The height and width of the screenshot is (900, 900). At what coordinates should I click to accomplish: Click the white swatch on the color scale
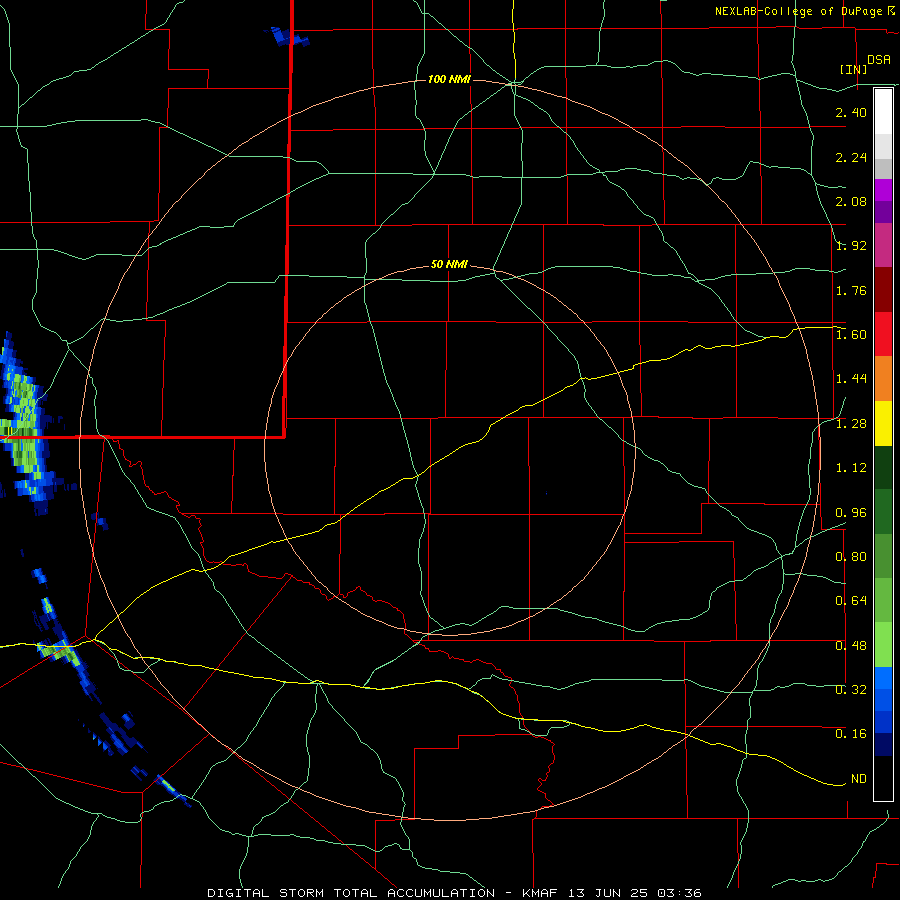coord(883,111)
